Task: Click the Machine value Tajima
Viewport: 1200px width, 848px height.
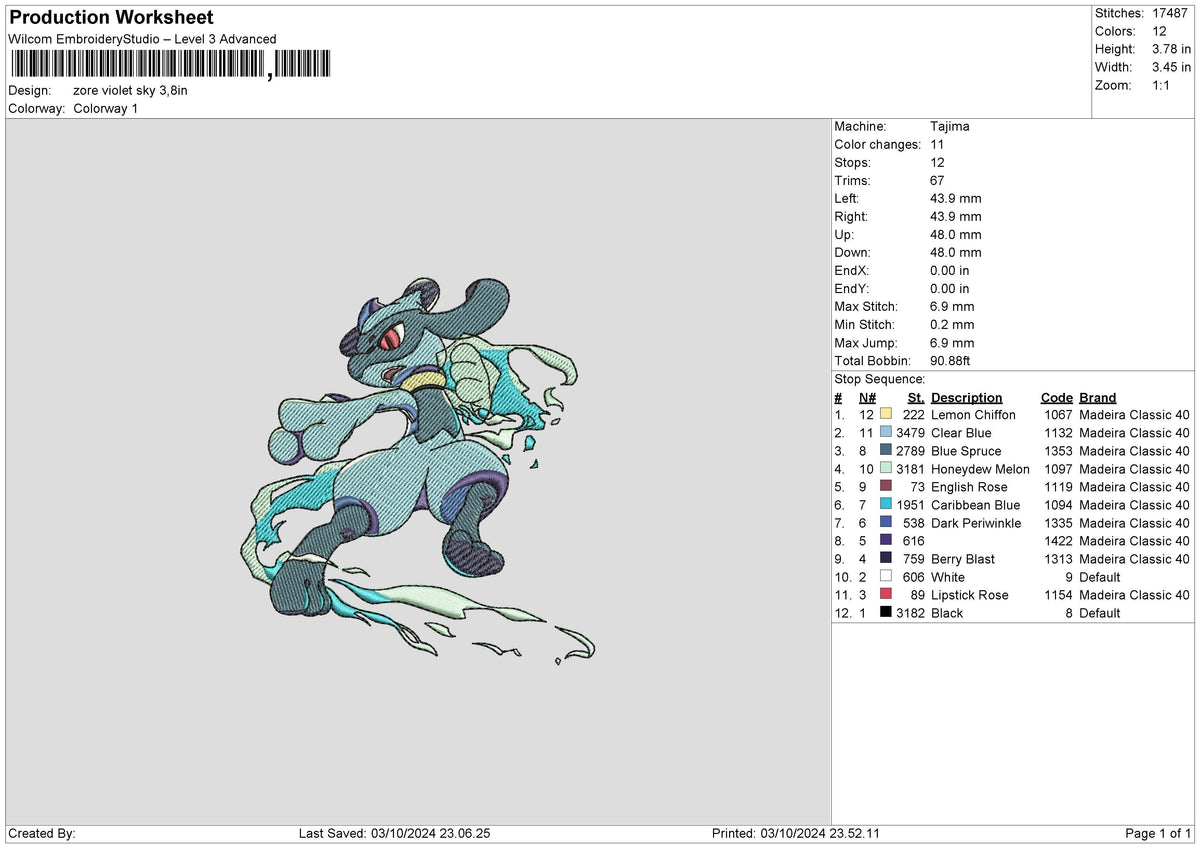Action: click(x=949, y=126)
